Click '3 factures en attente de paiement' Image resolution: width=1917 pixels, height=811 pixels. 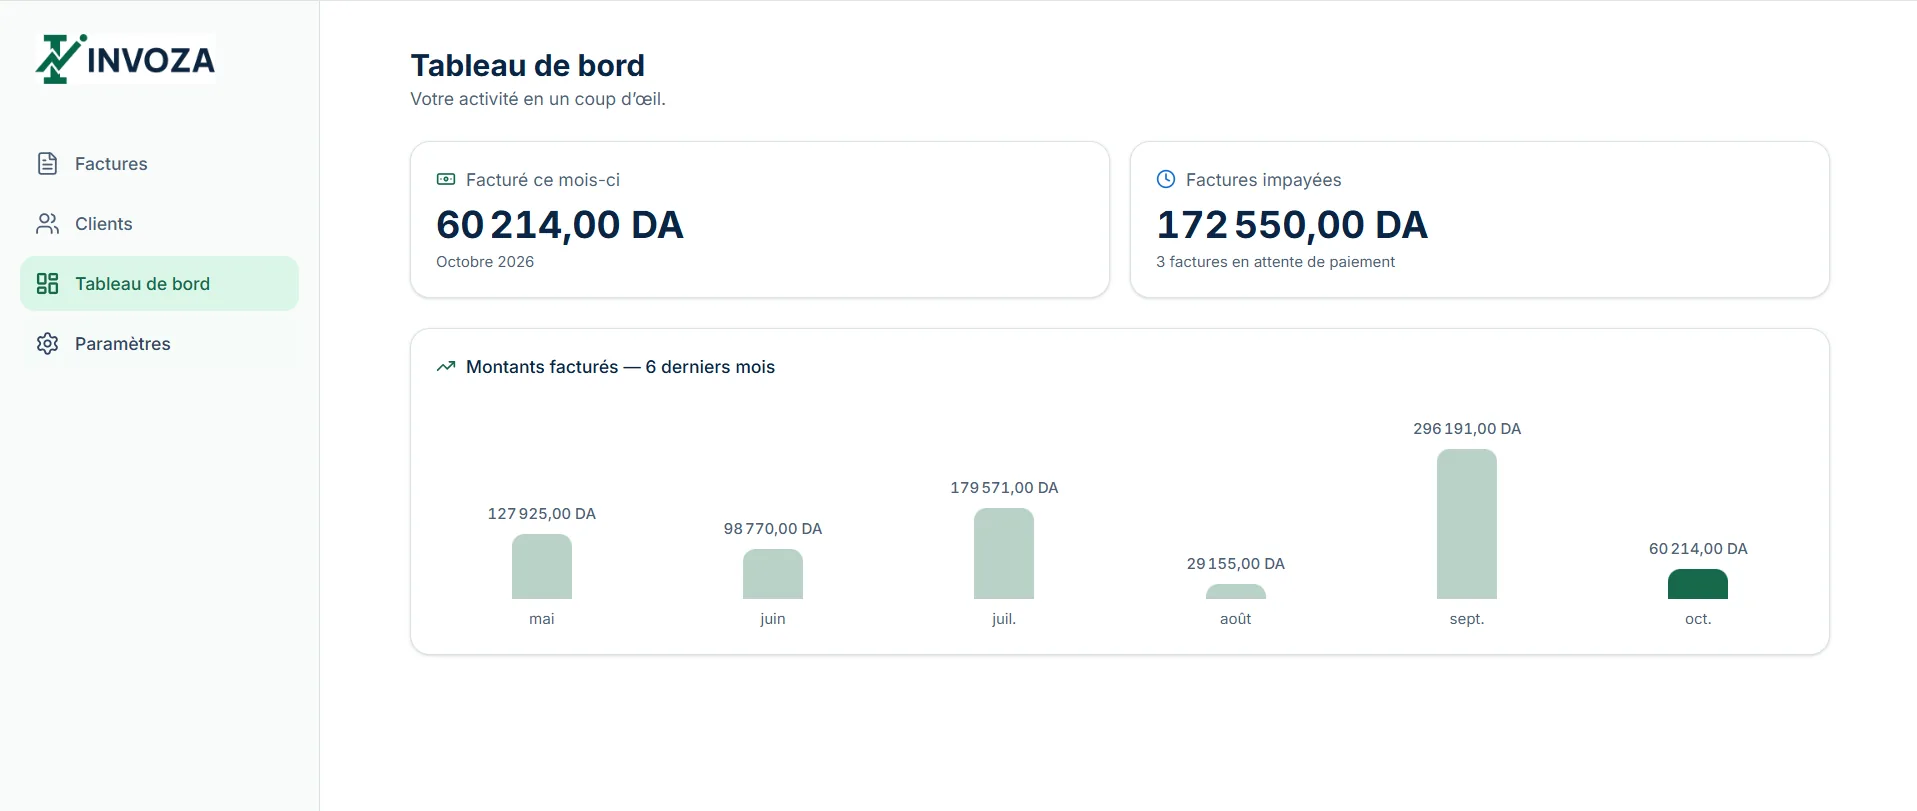pyautogui.click(x=1275, y=262)
